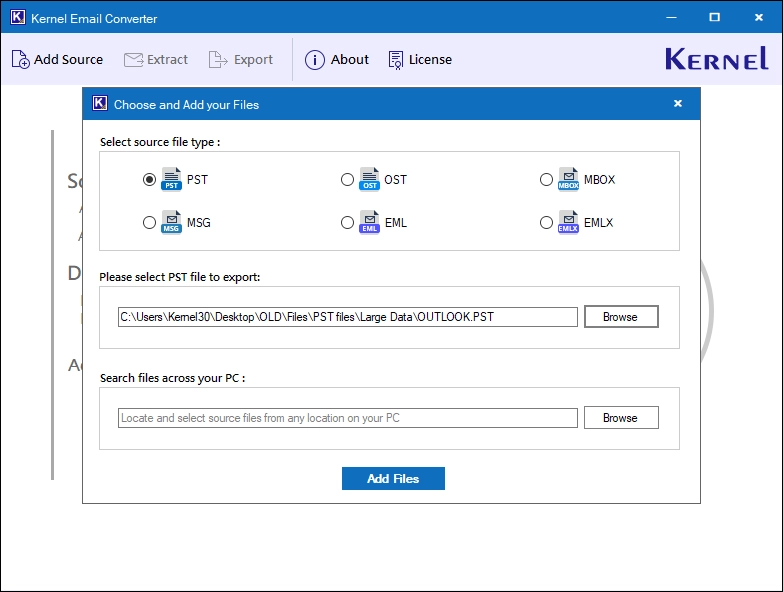This screenshot has height=592, width=783.
Task: Click the MSG label text
Action: pyautogui.click(x=199, y=223)
